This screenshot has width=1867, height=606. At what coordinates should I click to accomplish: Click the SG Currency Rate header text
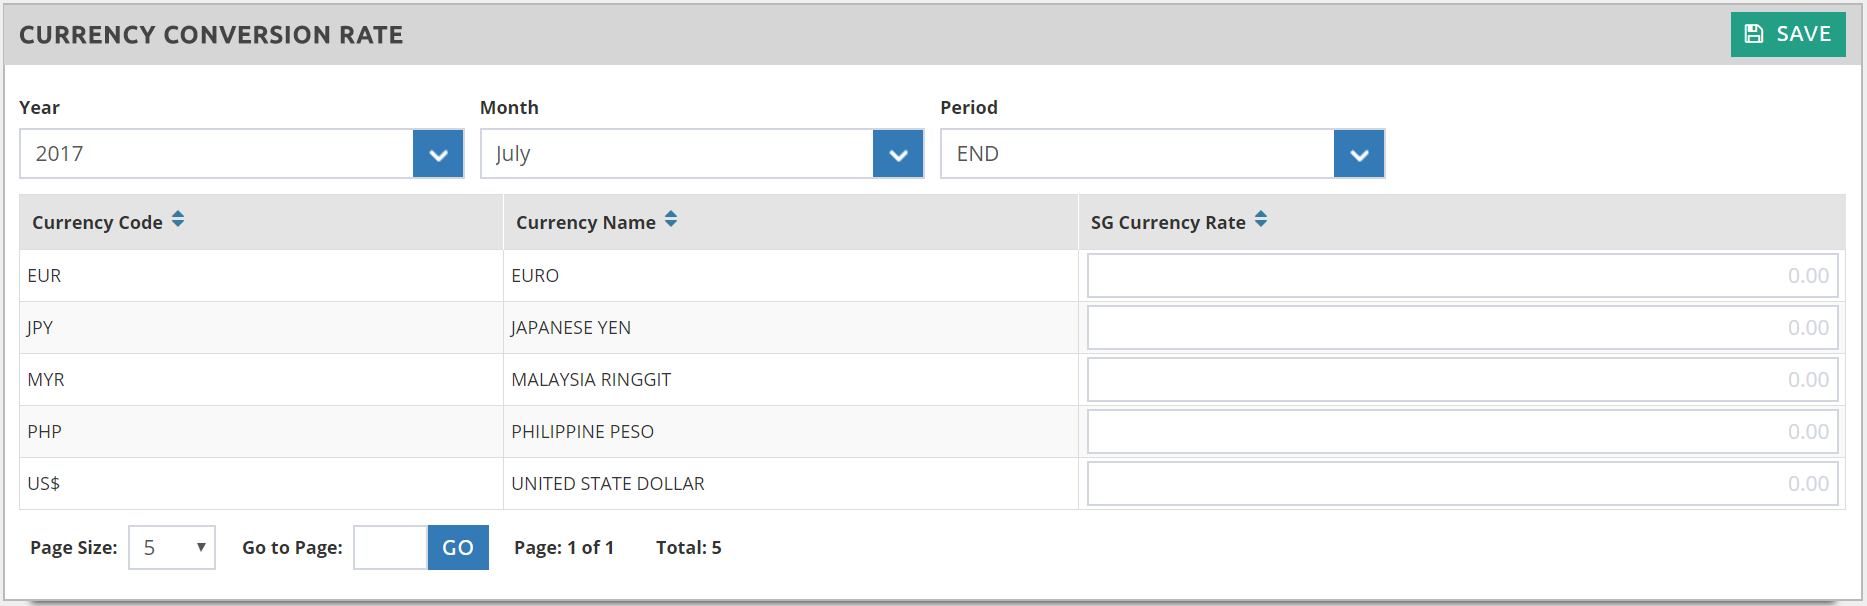pyautogui.click(x=1167, y=223)
